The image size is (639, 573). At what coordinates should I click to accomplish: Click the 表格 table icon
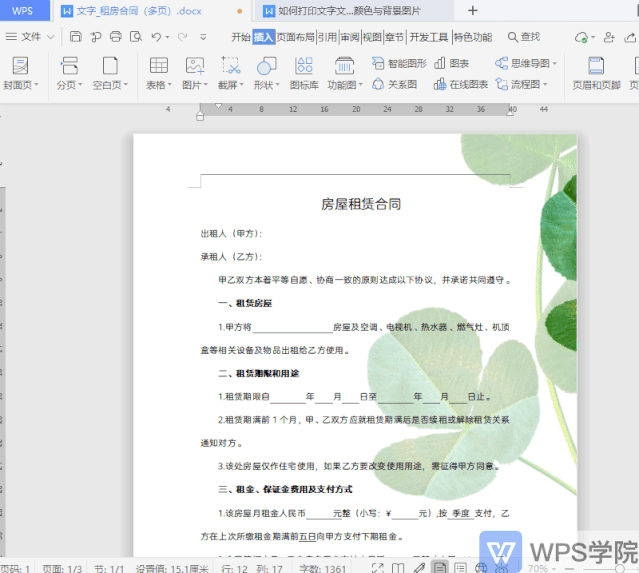pos(159,66)
